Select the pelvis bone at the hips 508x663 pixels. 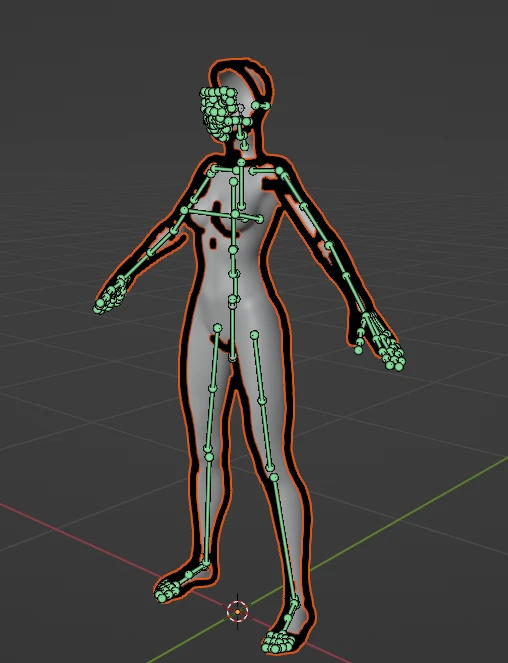point(232,330)
